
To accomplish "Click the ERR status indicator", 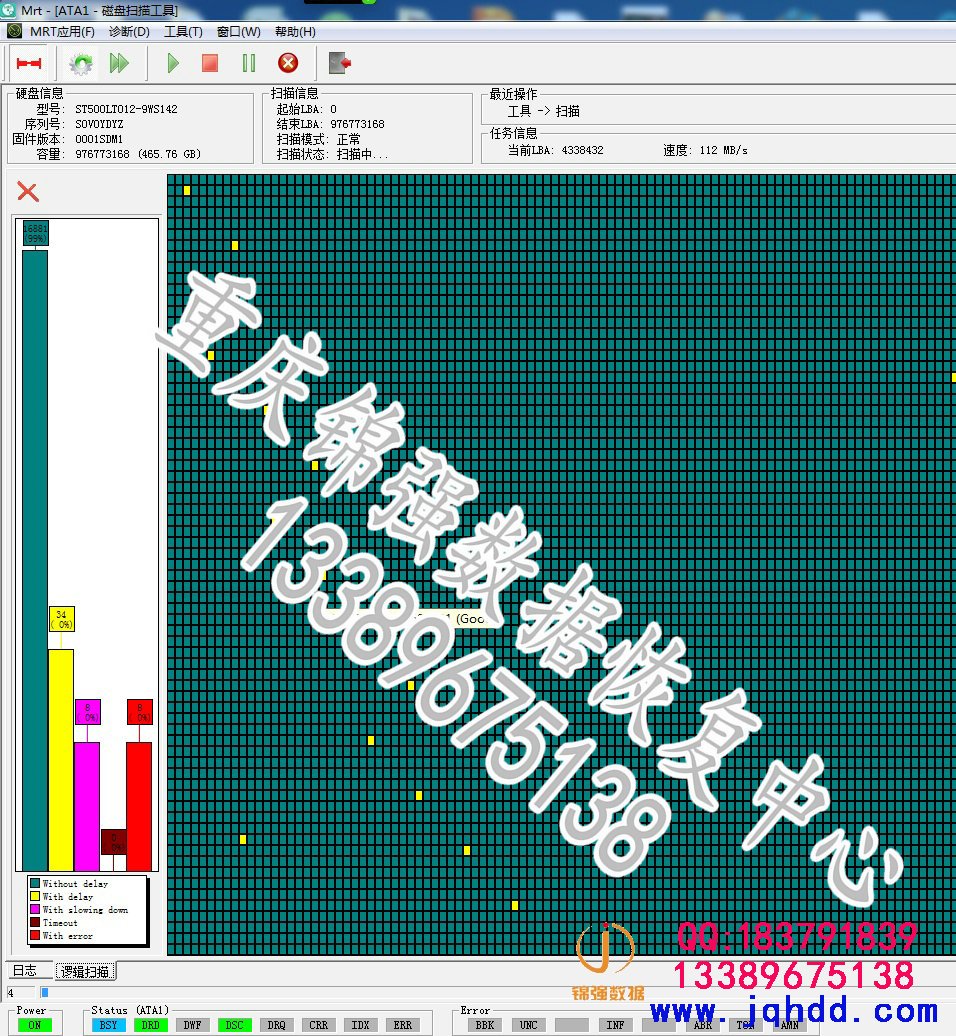I will tap(402, 1025).
